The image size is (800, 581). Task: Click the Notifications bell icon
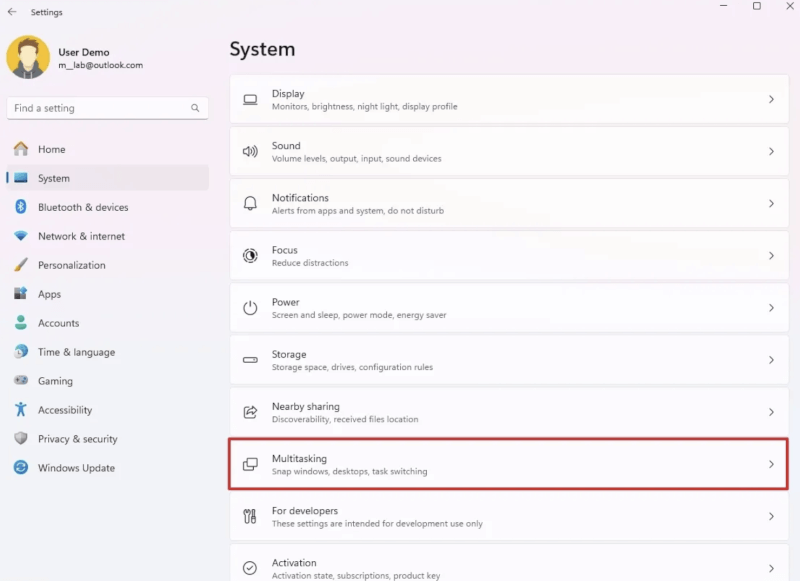[x=250, y=204]
